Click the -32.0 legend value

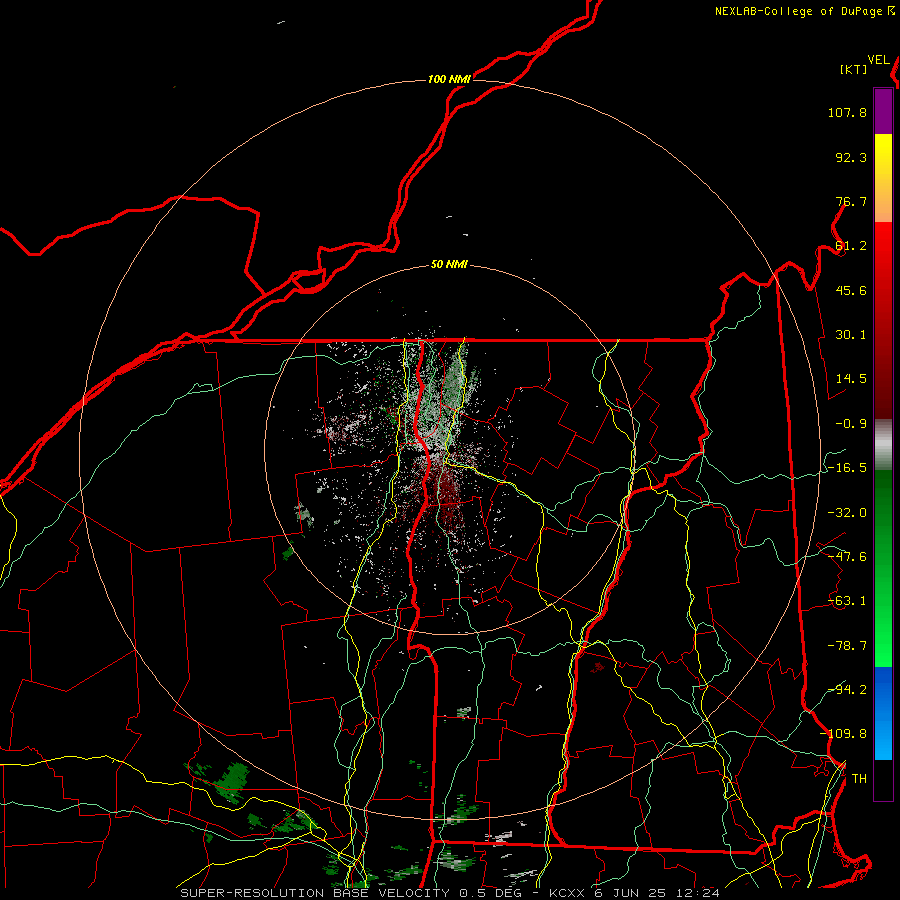coord(847,512)
